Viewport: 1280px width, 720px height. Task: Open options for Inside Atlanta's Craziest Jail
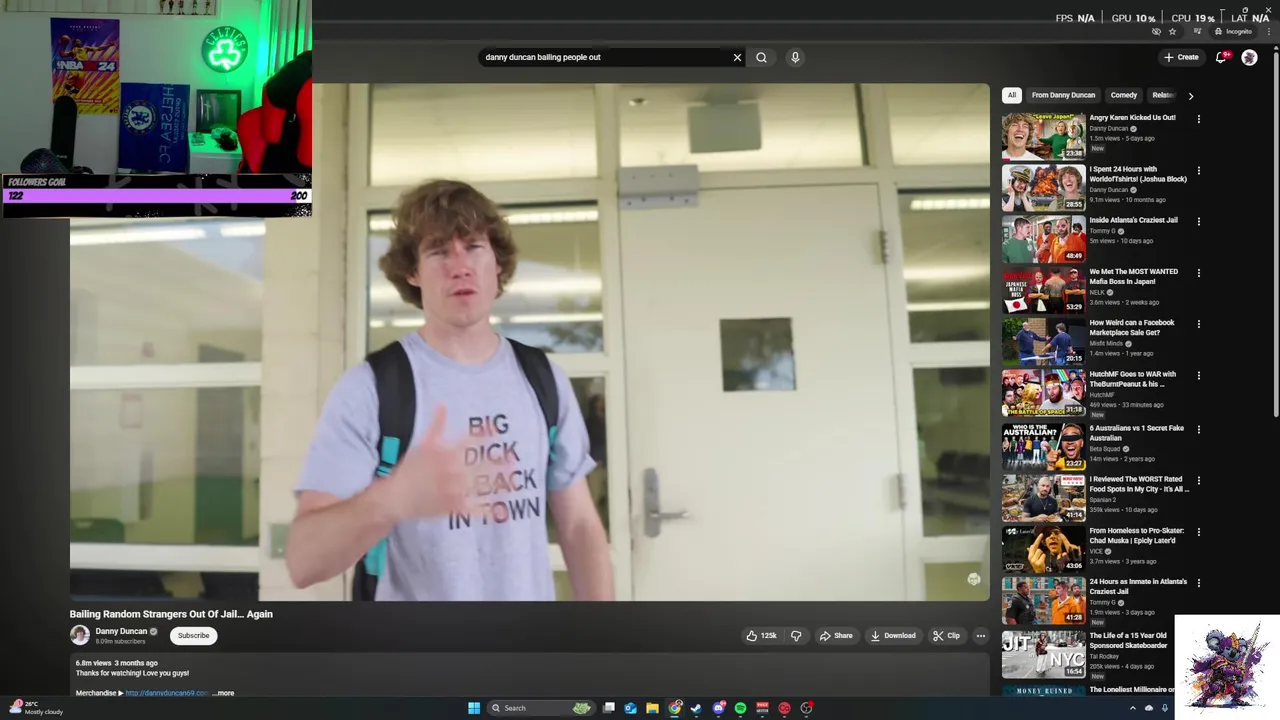click(1198, 222)
